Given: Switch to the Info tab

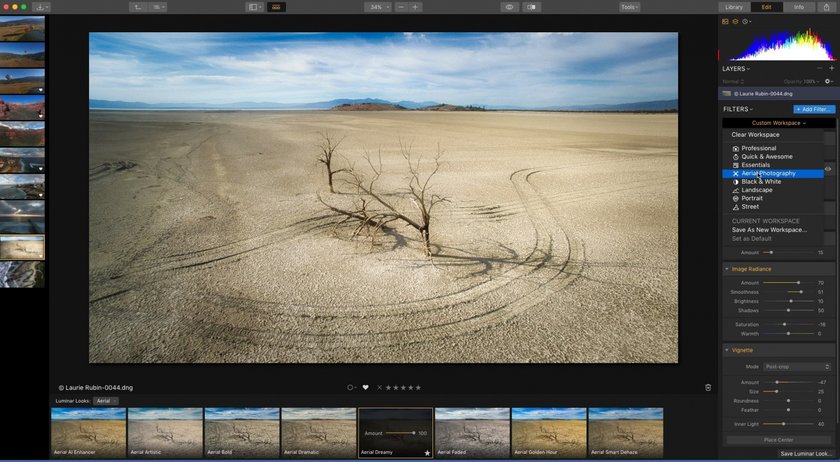Looking at the screenshot, I should click(x=799, y=7).
